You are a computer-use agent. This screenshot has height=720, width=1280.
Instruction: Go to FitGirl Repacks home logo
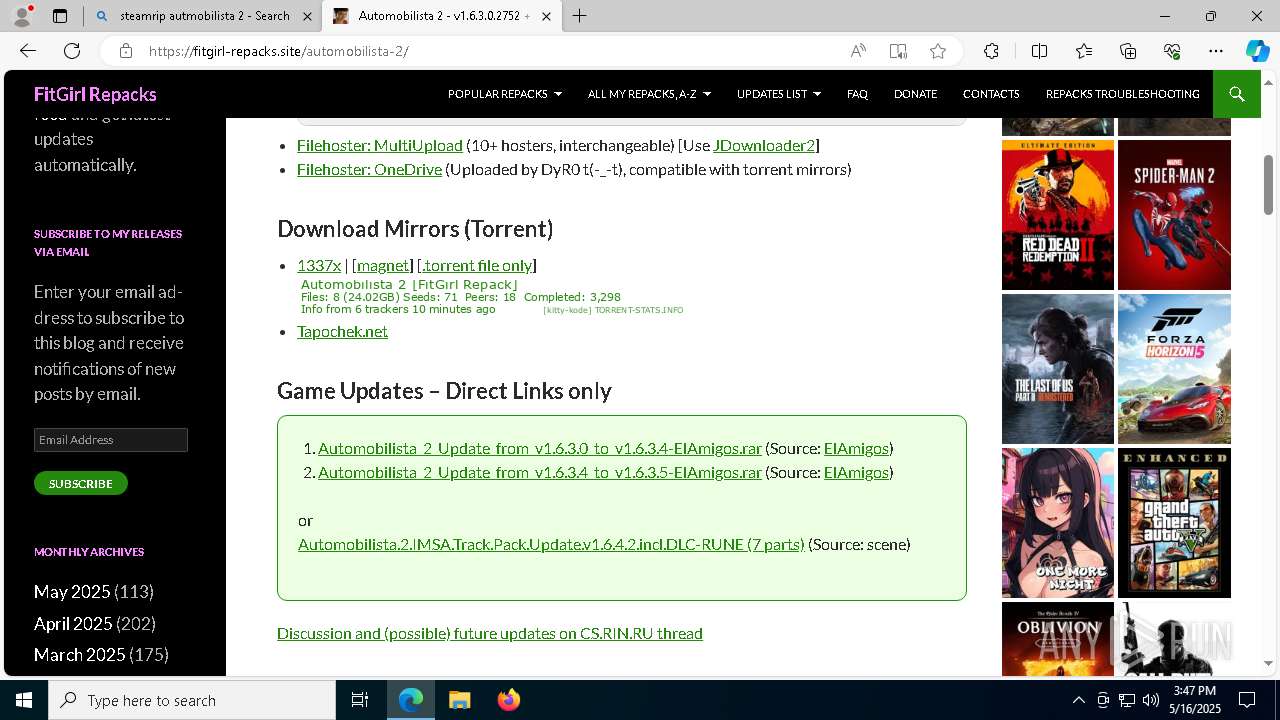(95, 94)
